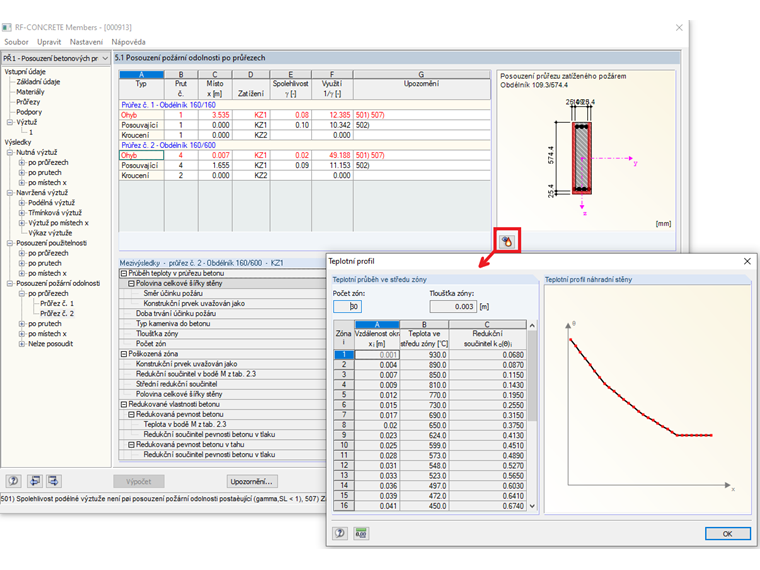Select Materiály in navigator tree

click(x=30, y=92)
